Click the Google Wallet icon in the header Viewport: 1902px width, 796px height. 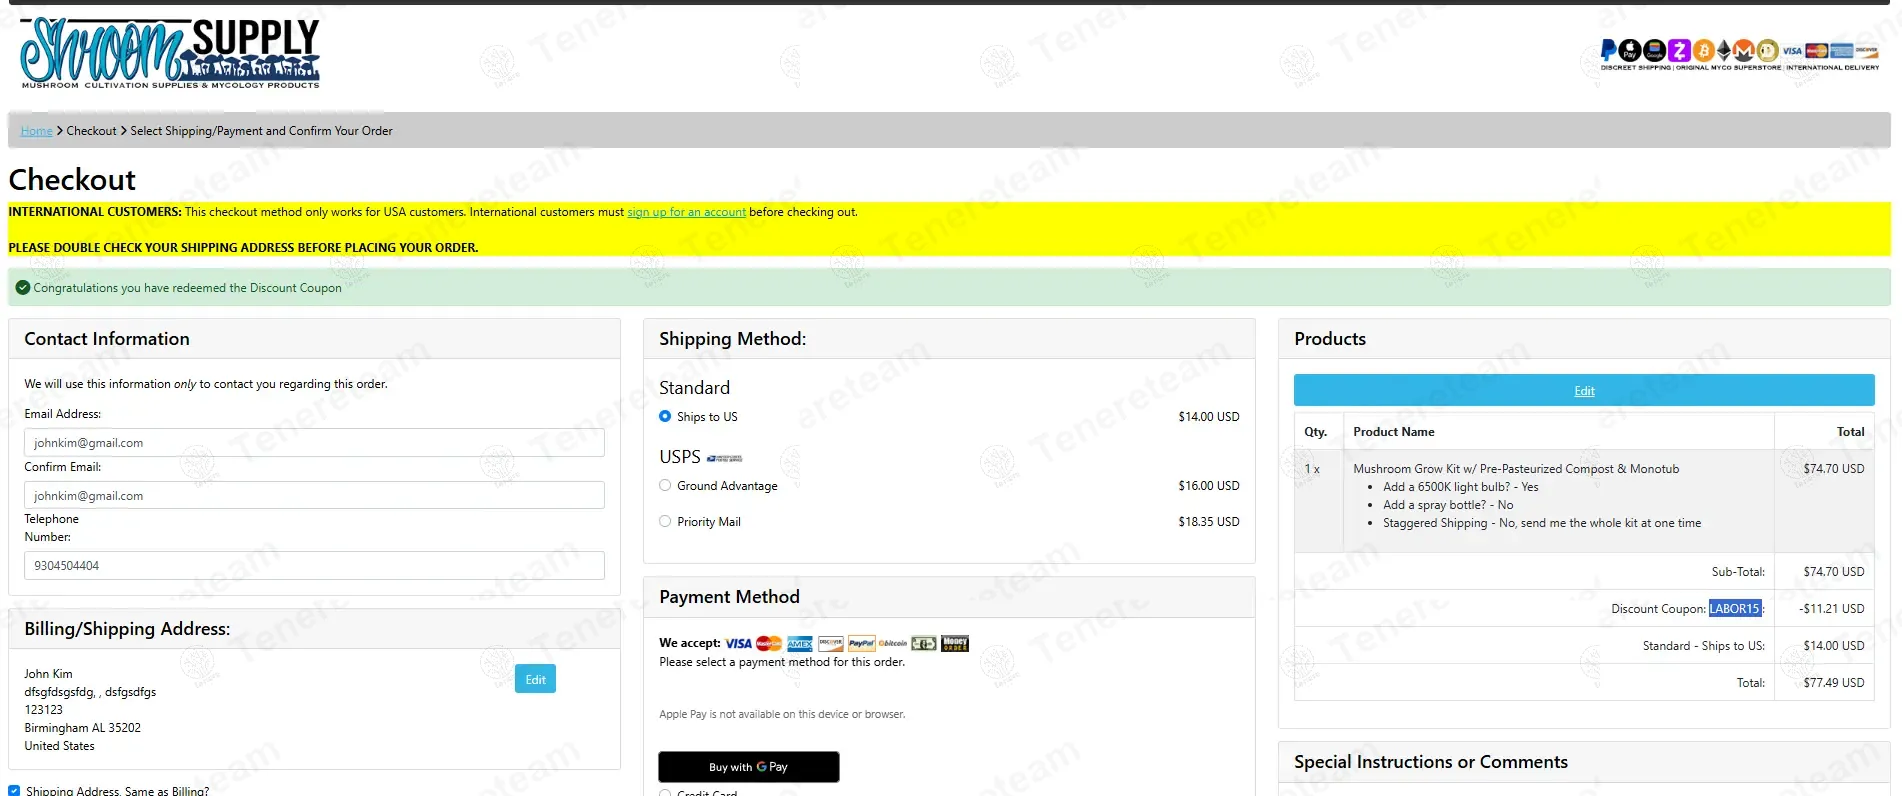1655,51
